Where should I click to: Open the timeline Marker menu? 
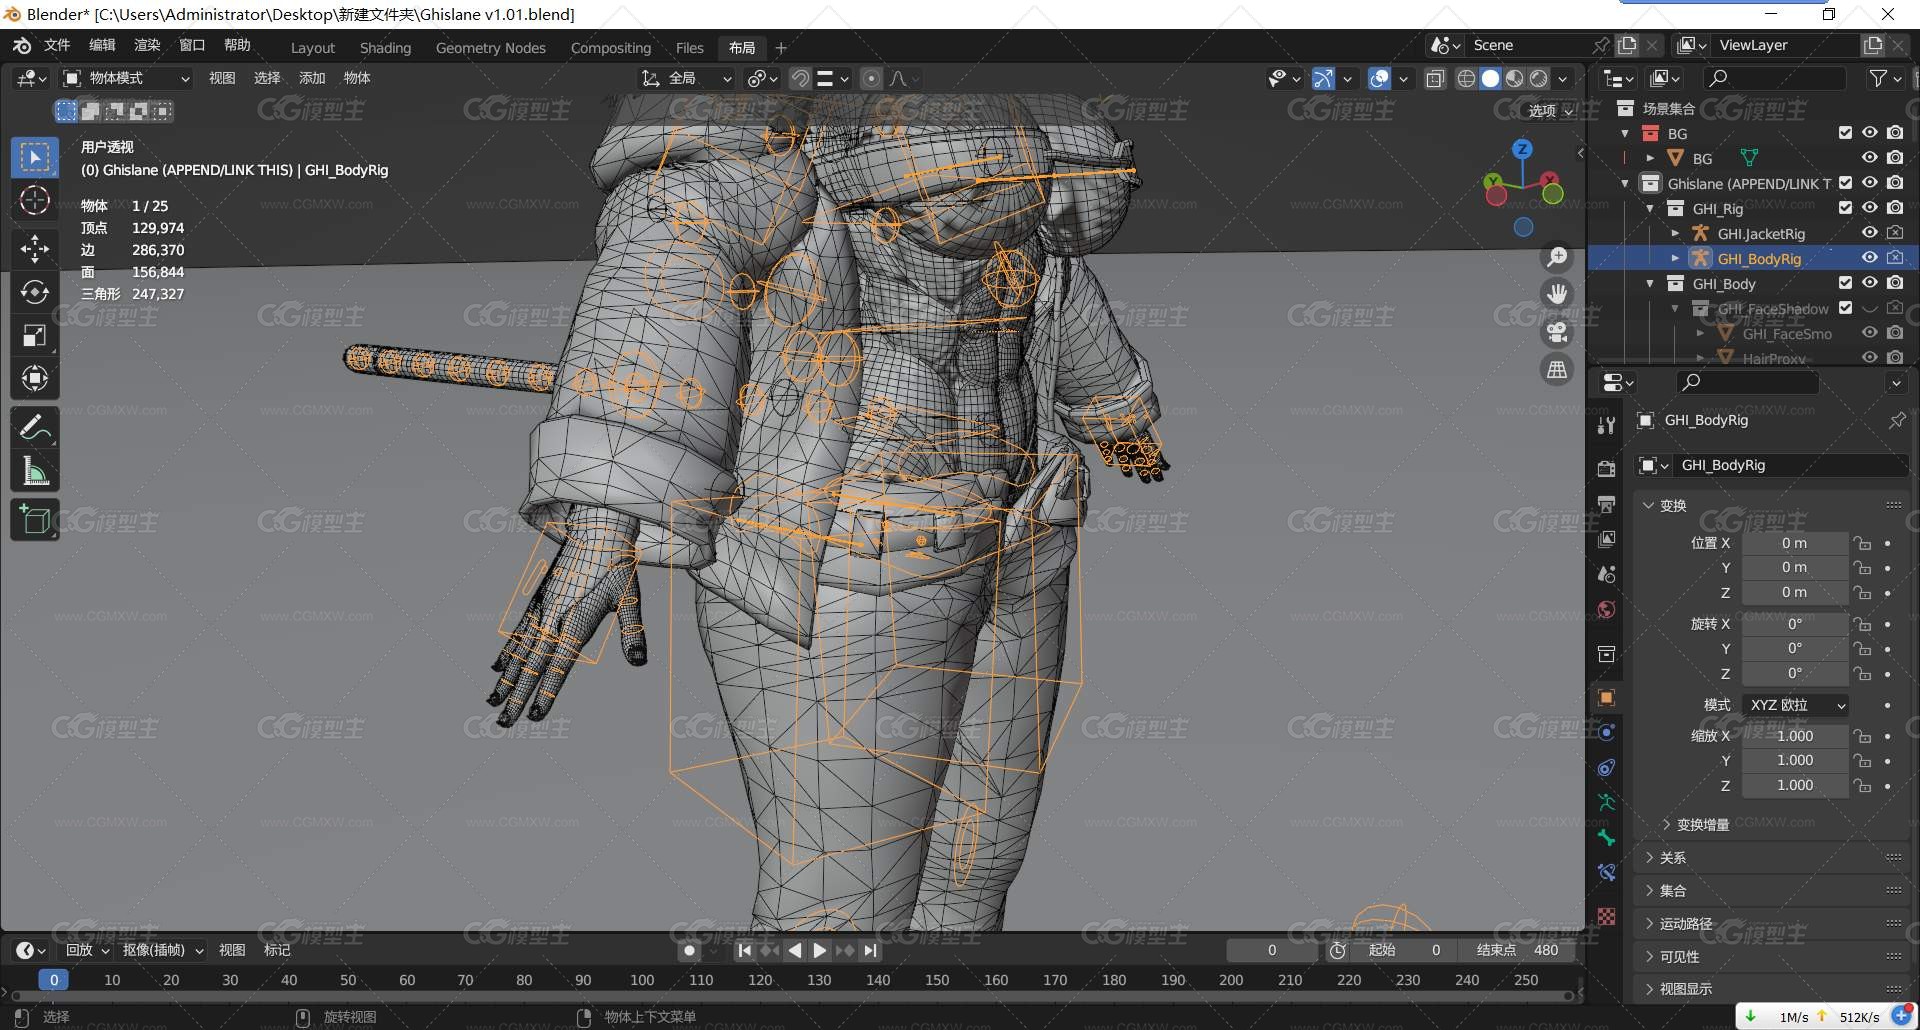(x=277, y=951)
